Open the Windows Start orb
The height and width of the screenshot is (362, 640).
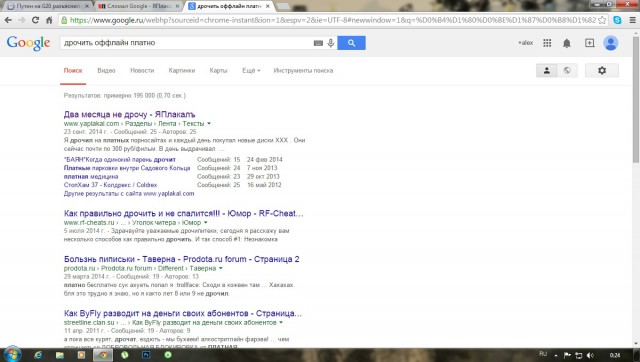[x=12, y=355]
